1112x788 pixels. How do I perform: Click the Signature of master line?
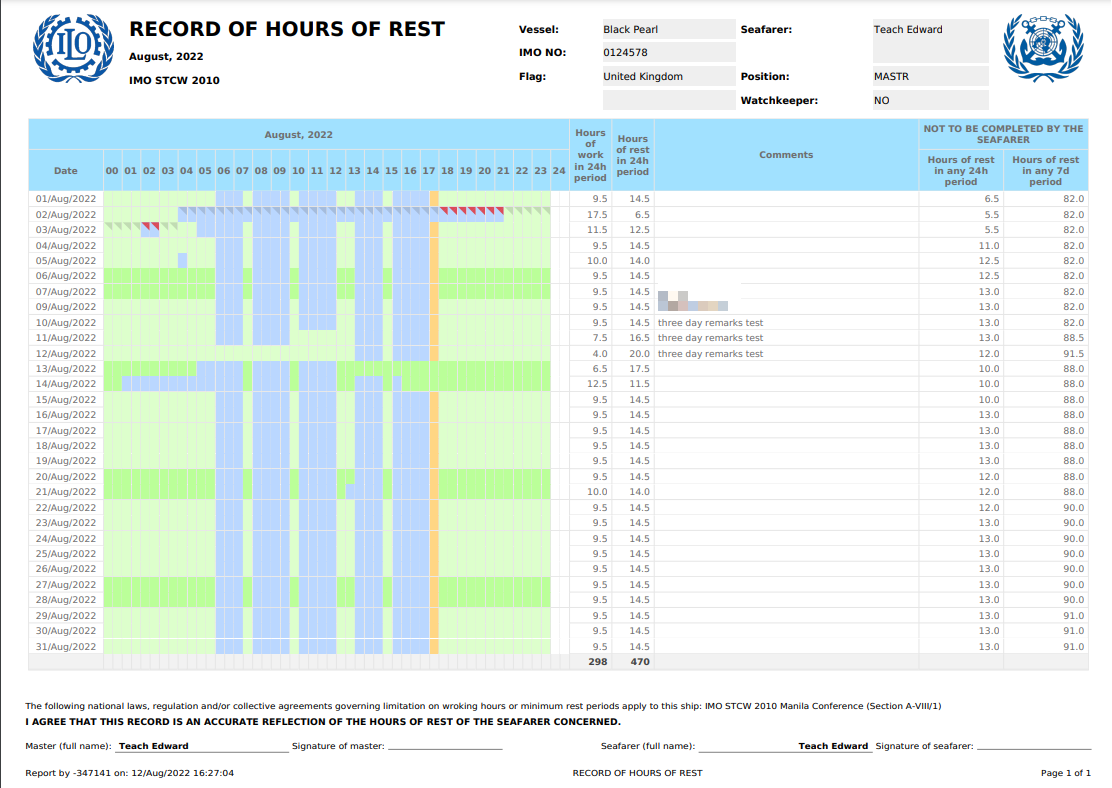[445, 746]
